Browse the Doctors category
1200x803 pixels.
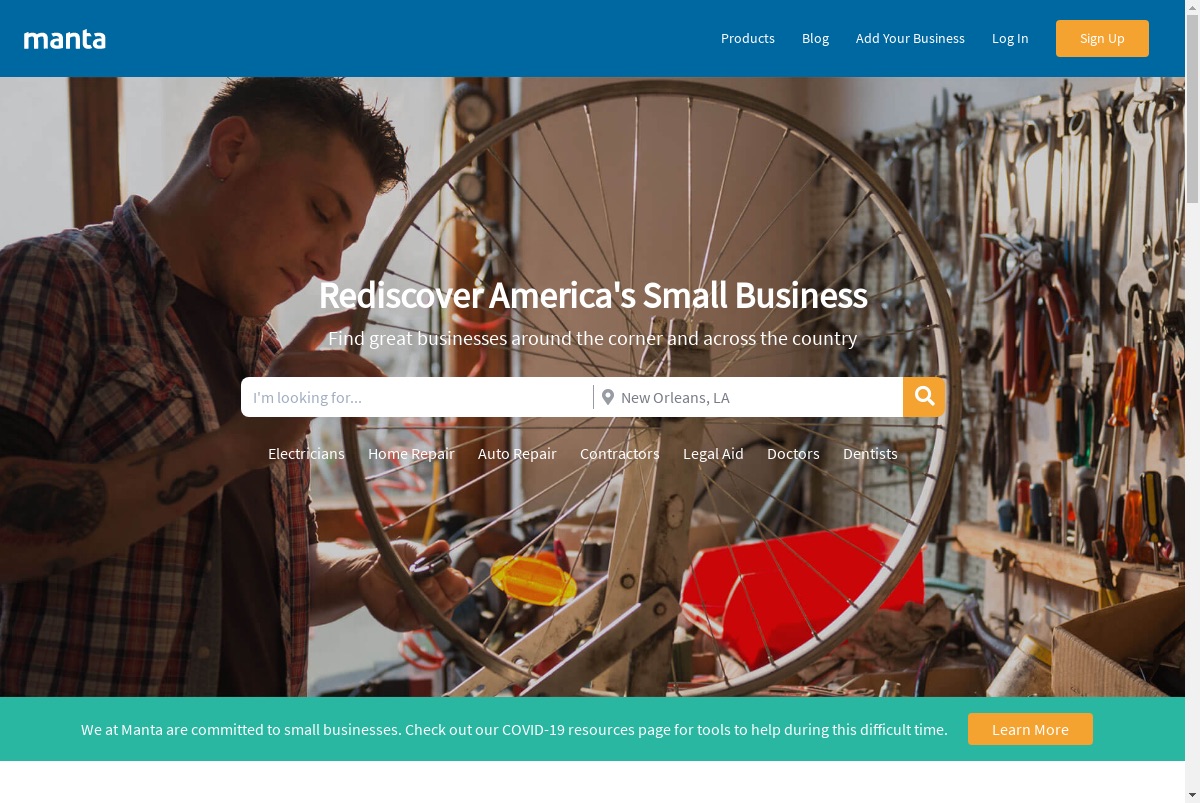click(x=793, y=454)
